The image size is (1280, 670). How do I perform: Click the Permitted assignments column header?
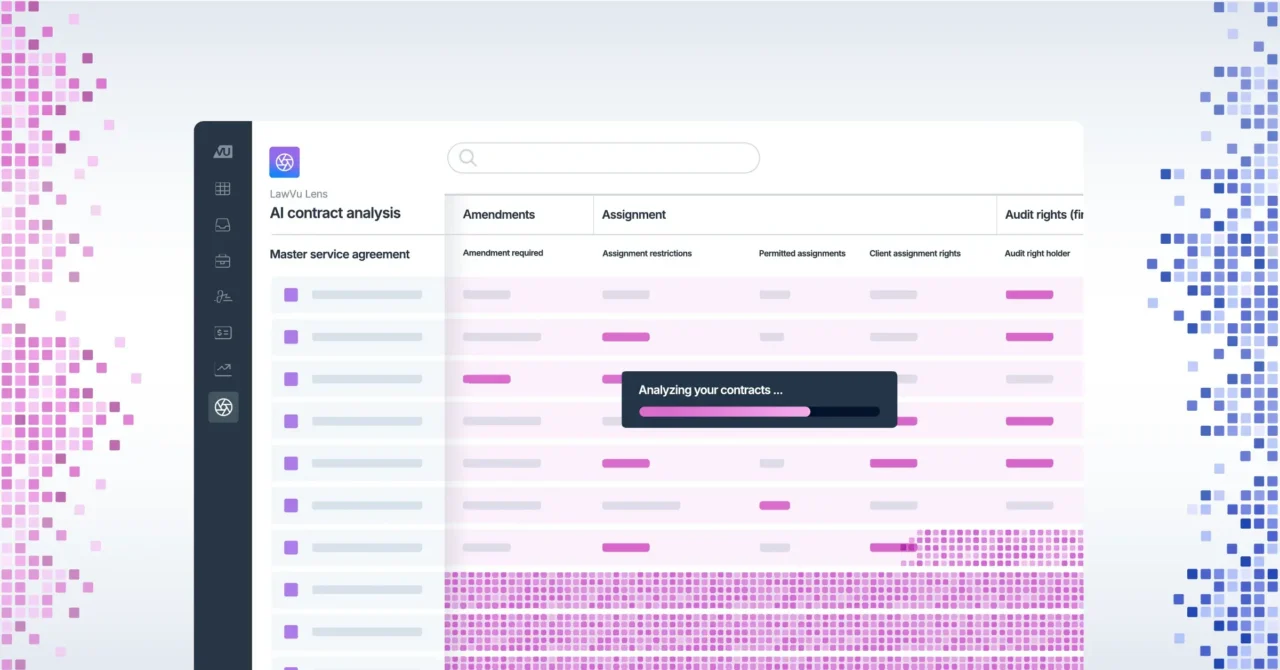802,254
